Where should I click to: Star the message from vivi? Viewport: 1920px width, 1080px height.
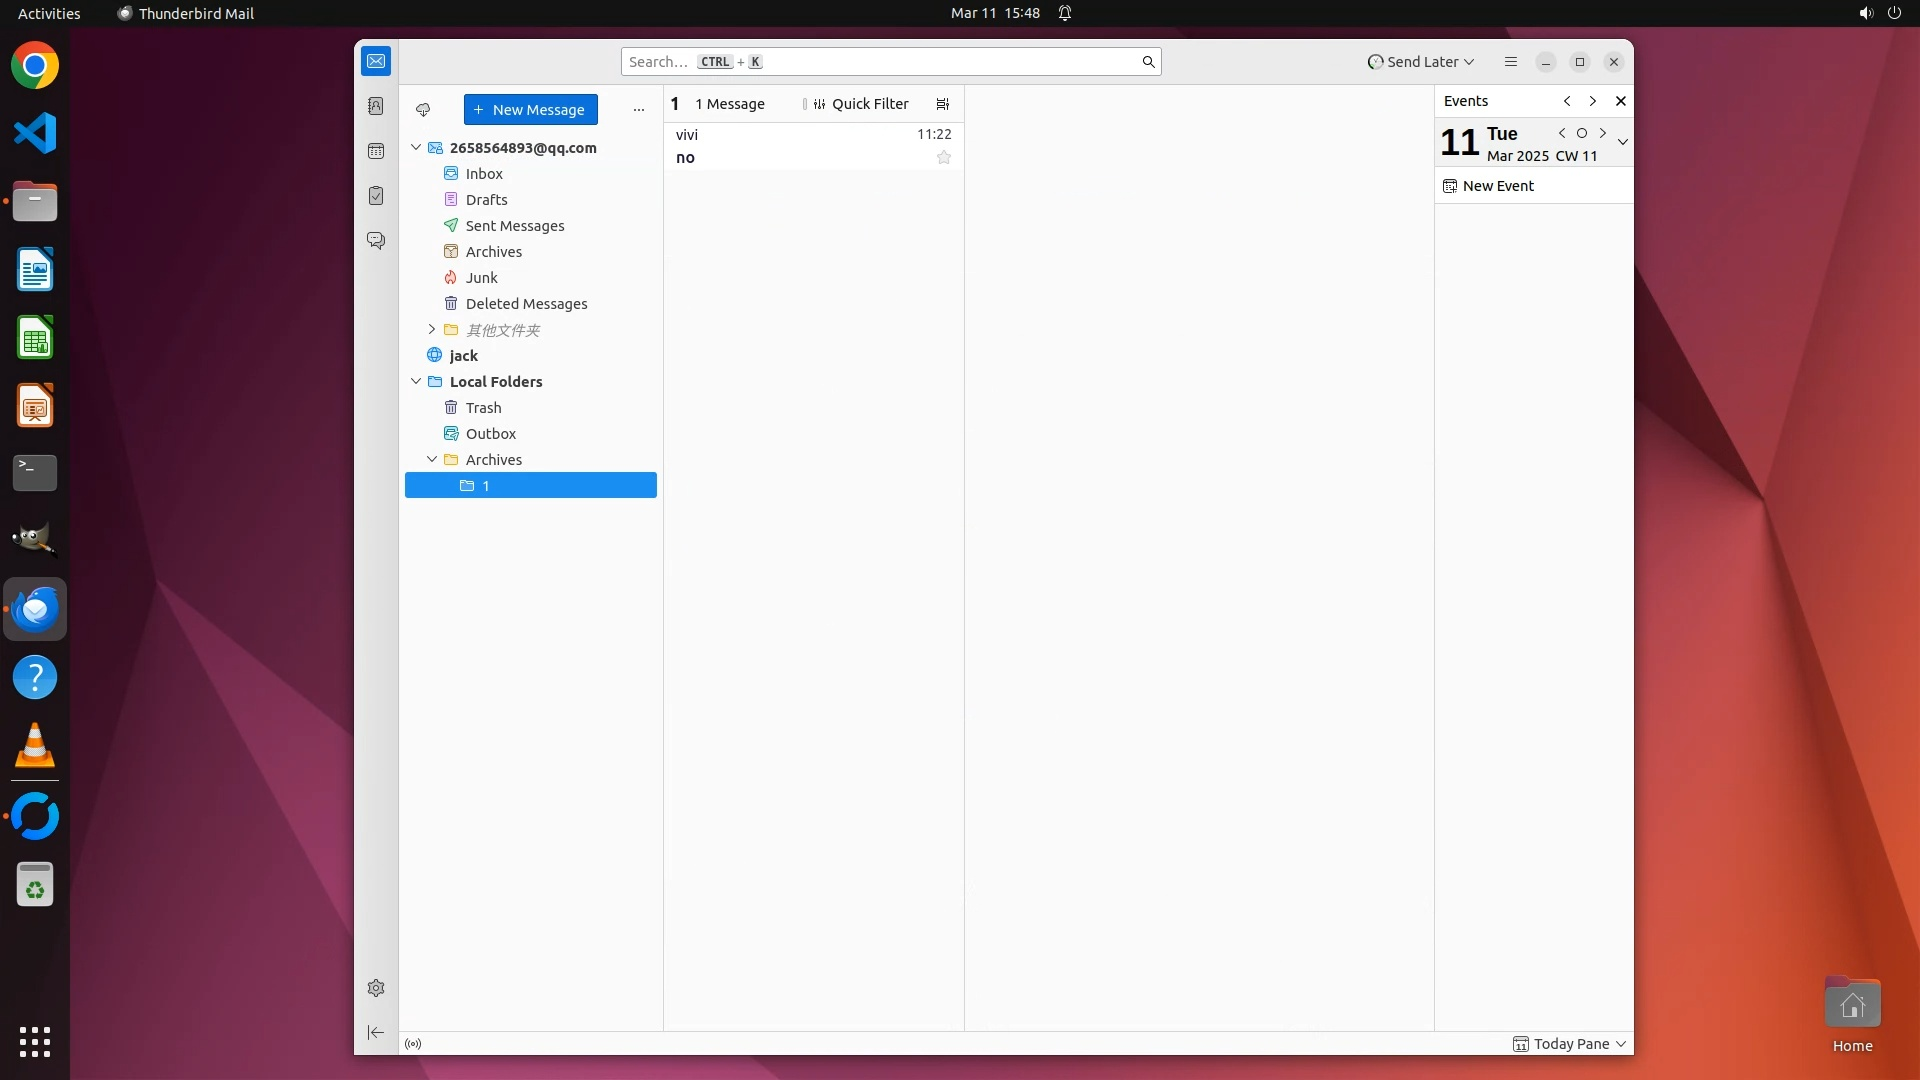tap(943, 157)
